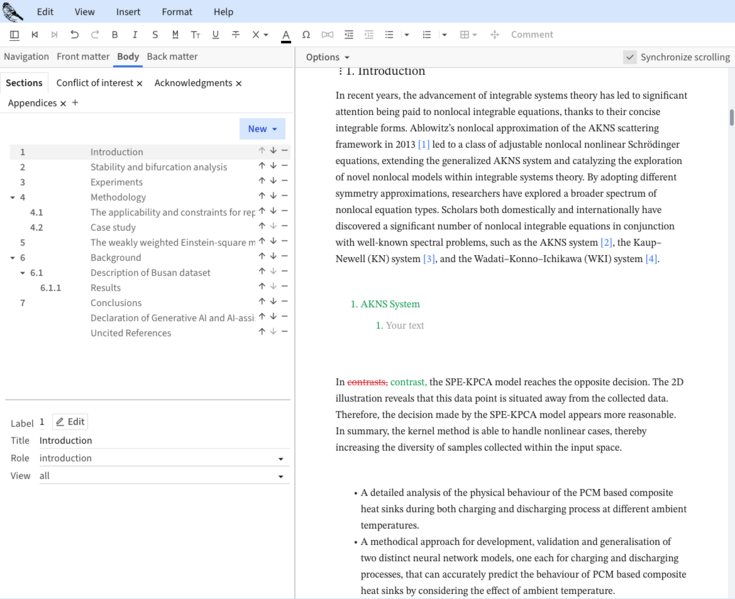Viewport: 735px width, 599px height.
Task: Remove the Methodology section with minus
Action: tap(285, 196)
